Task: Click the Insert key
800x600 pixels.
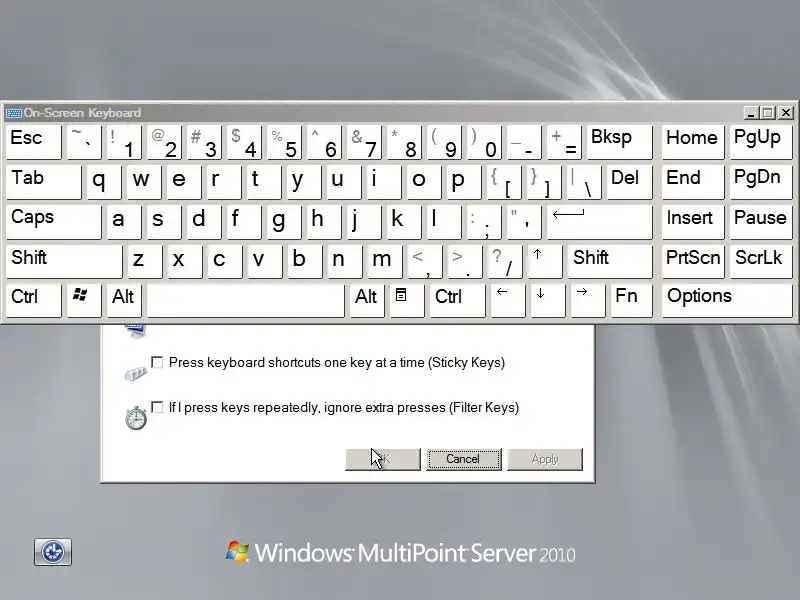Action: pos(693,222)
